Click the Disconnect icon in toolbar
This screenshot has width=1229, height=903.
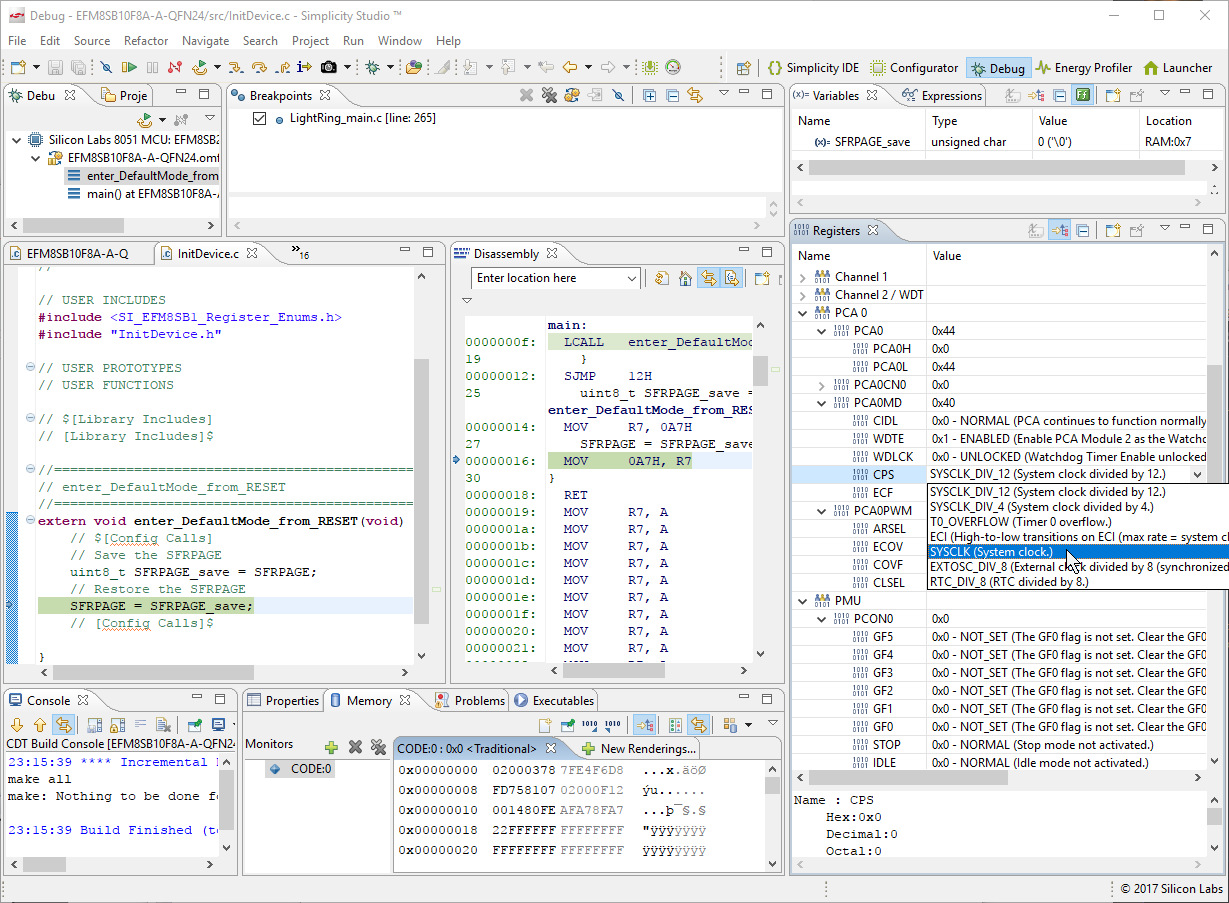(x=176, y=68)
